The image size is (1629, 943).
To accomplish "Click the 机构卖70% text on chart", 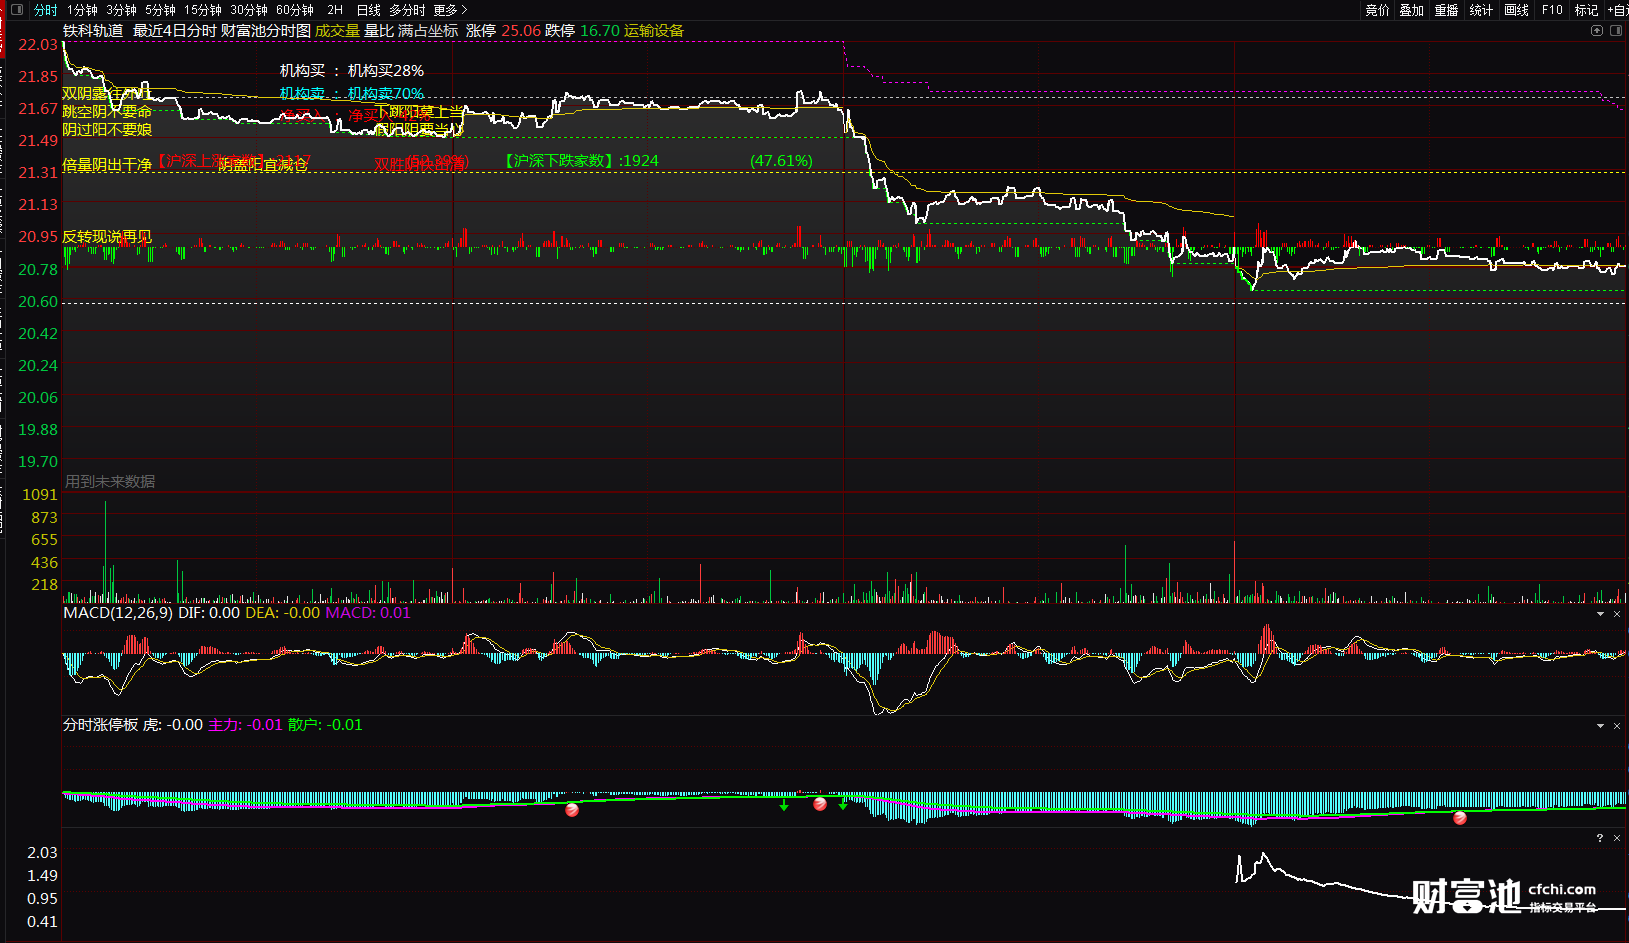I will click(x=386, y=94).
